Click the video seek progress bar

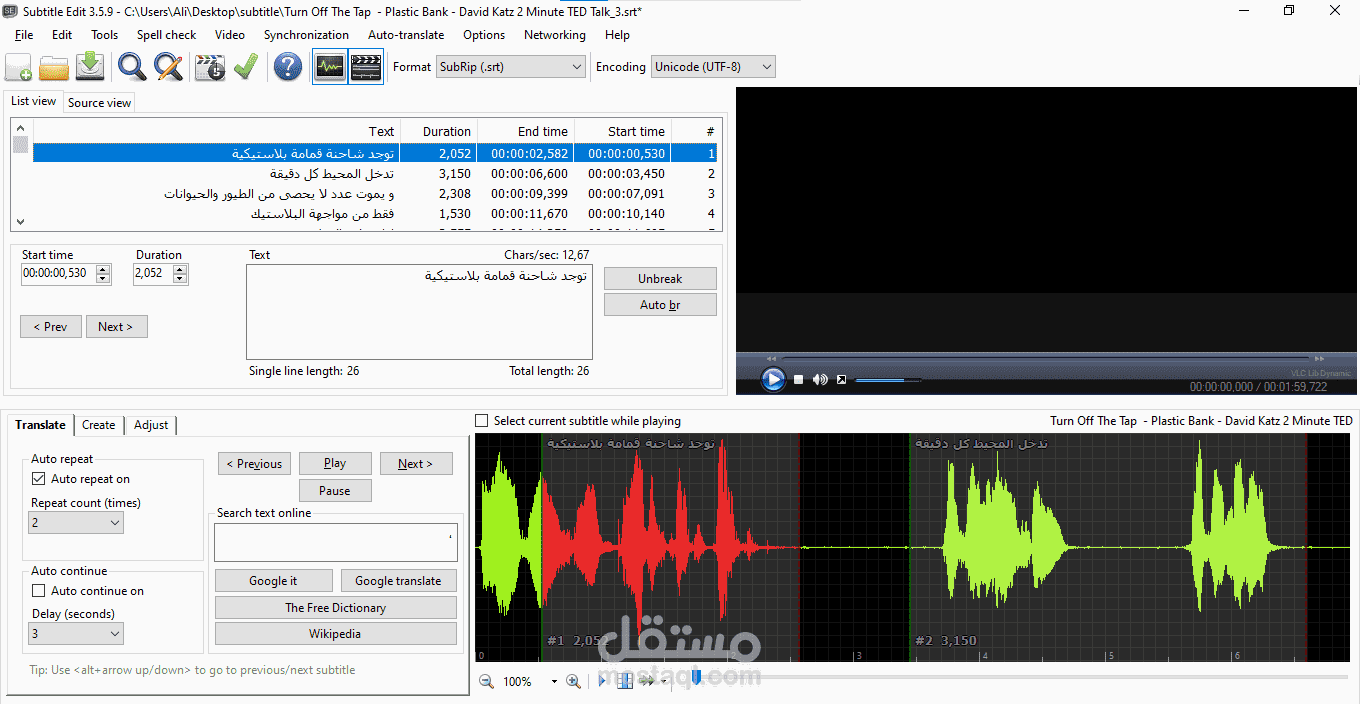pos(1045,358)
